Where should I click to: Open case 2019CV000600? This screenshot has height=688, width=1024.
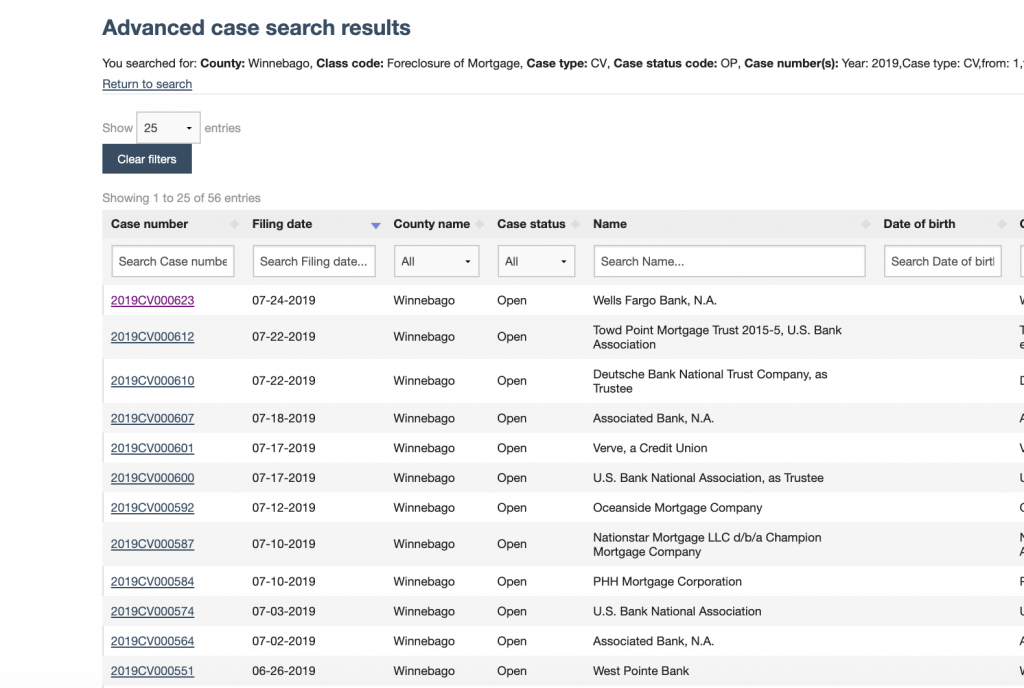click(x=152, y=478)
